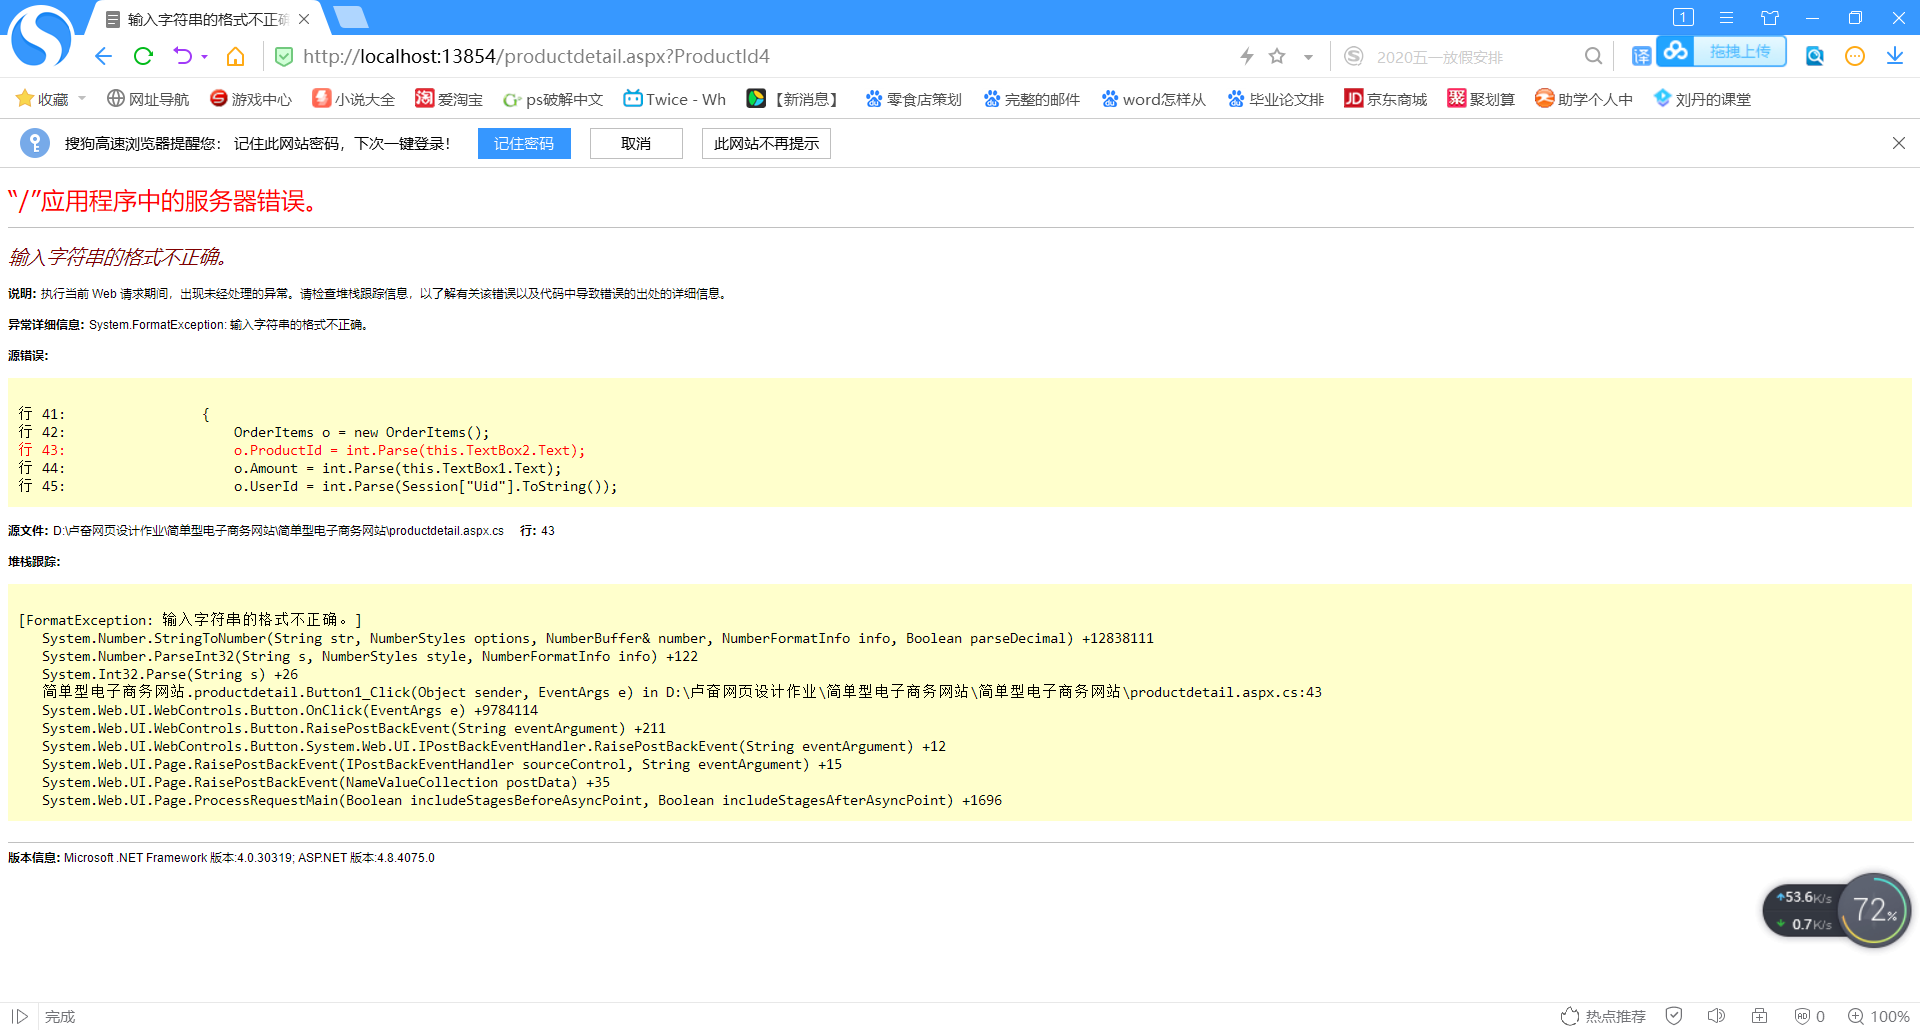Click the source file path productdetail.aspx.cs
Screen dimensions: 1920x1030
point(278,531)
